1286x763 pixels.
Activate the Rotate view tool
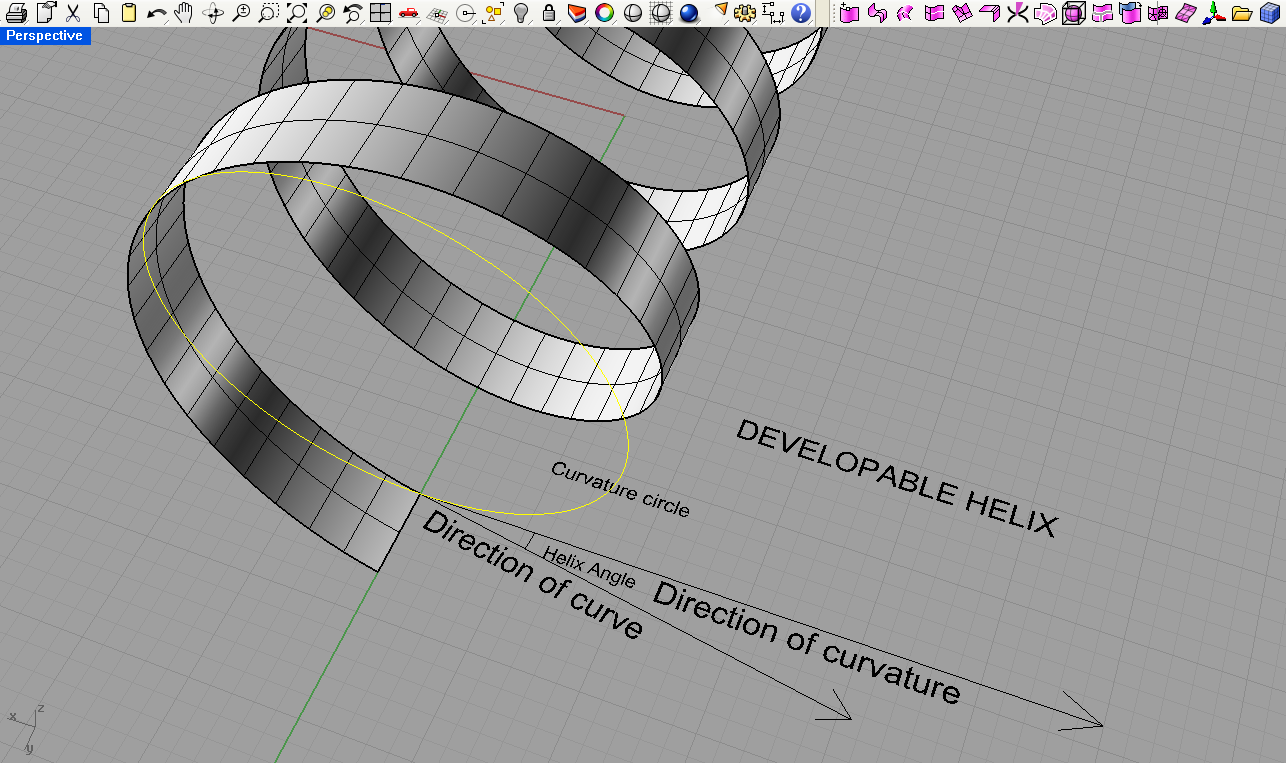[214, 12]
